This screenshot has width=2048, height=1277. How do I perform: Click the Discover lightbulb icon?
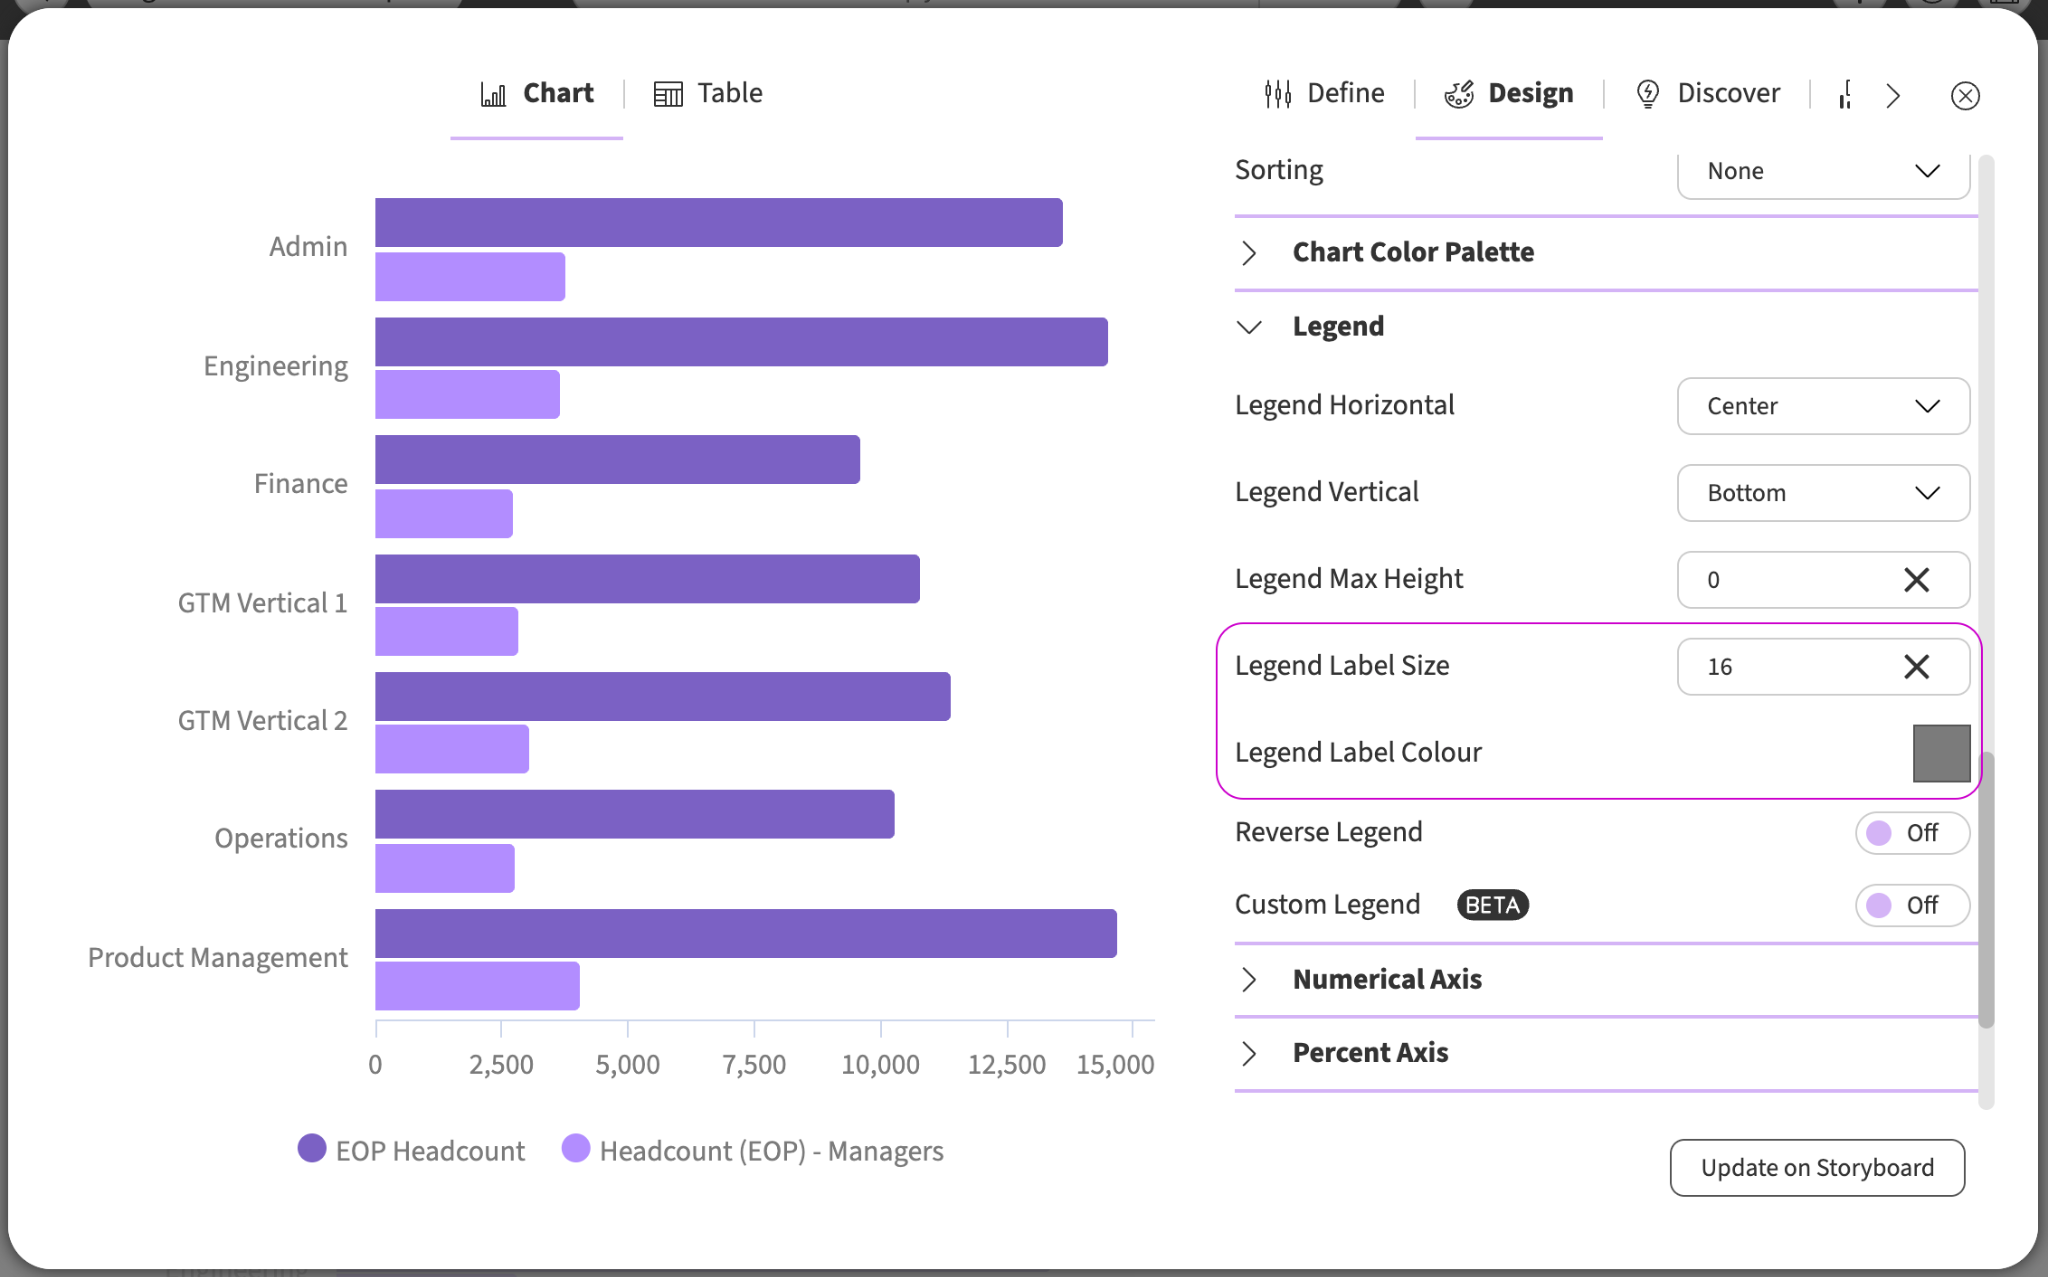1648,94
